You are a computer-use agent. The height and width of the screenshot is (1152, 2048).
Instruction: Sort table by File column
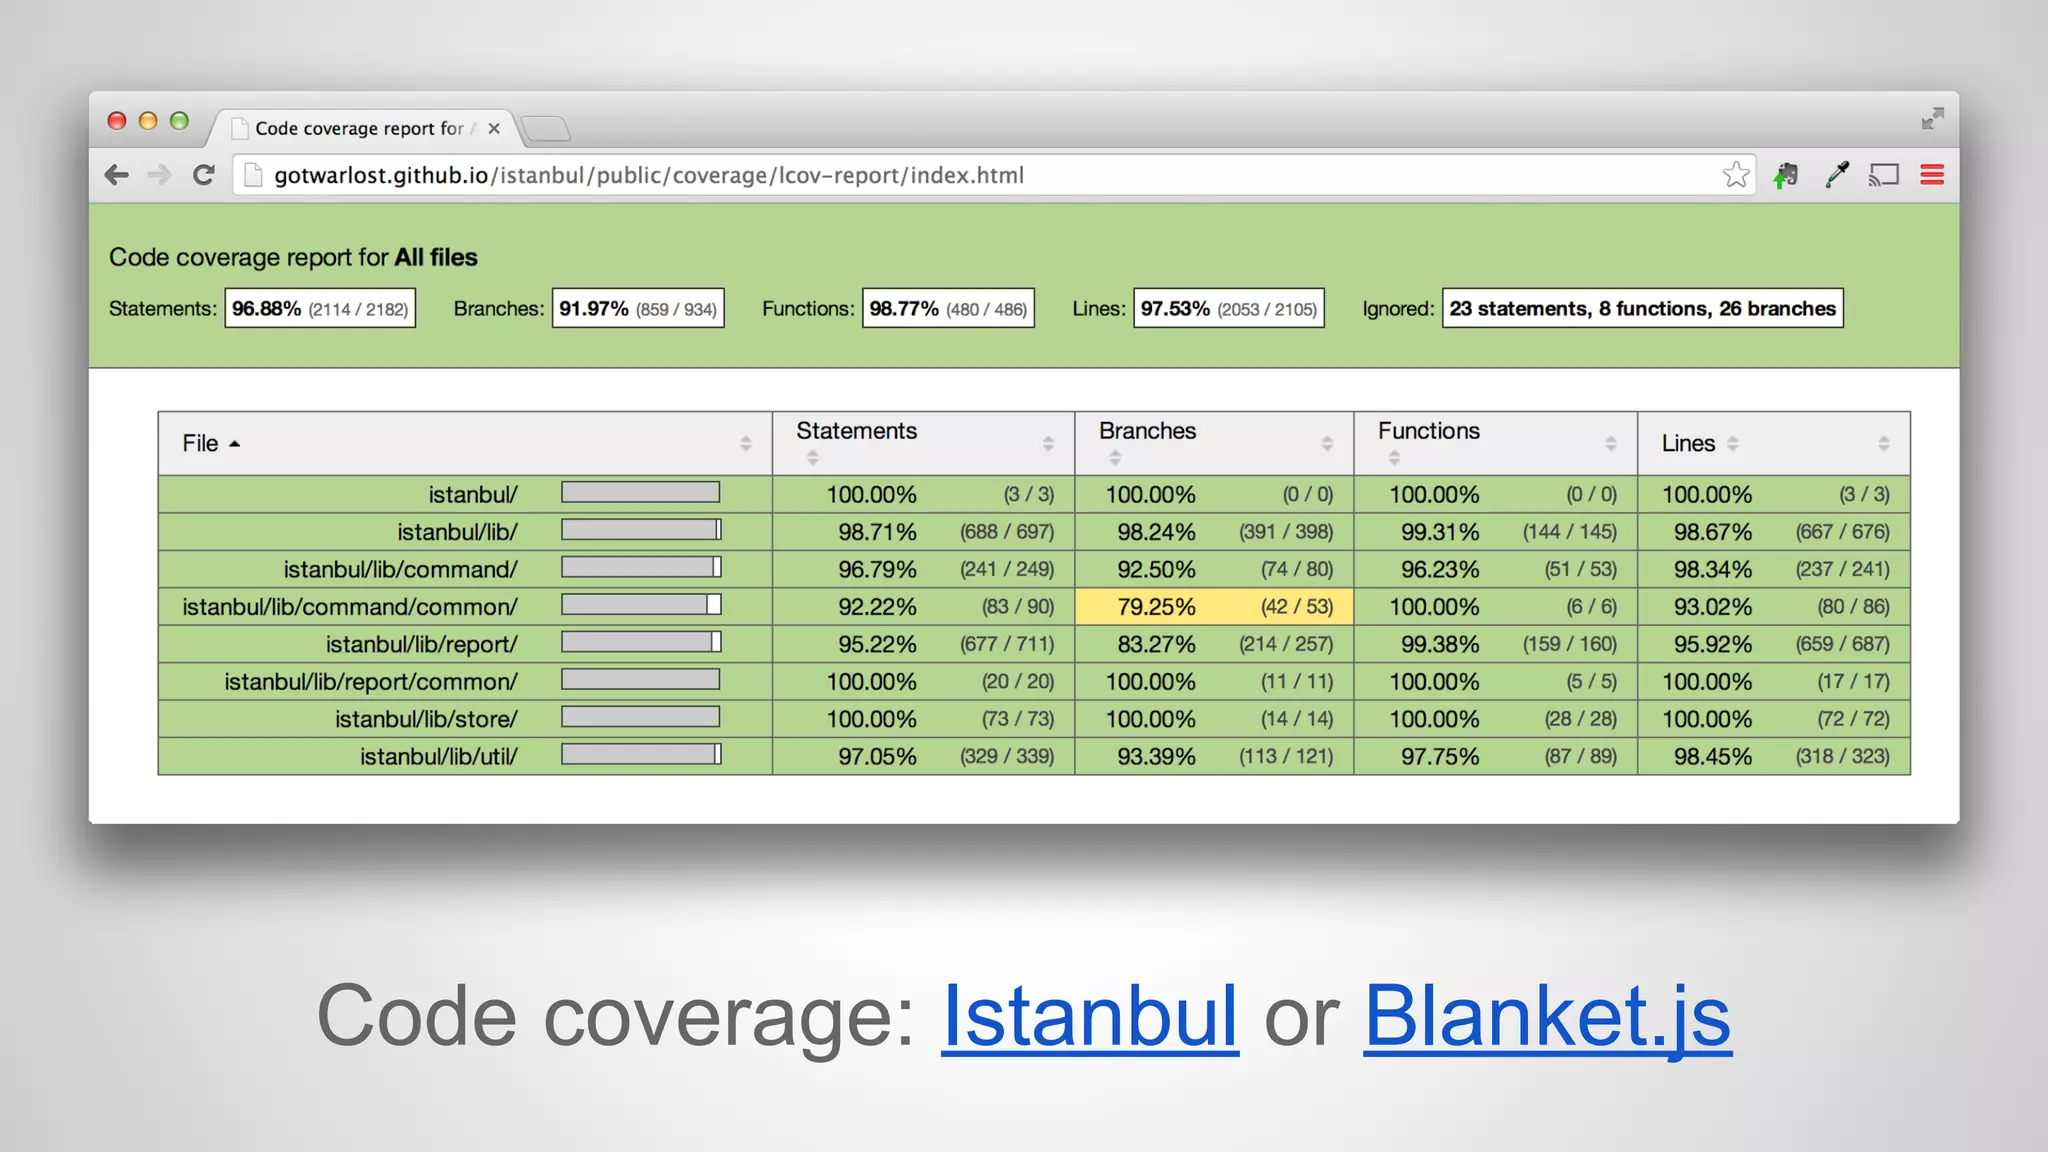pyautogui.click(x=201, y=443)
